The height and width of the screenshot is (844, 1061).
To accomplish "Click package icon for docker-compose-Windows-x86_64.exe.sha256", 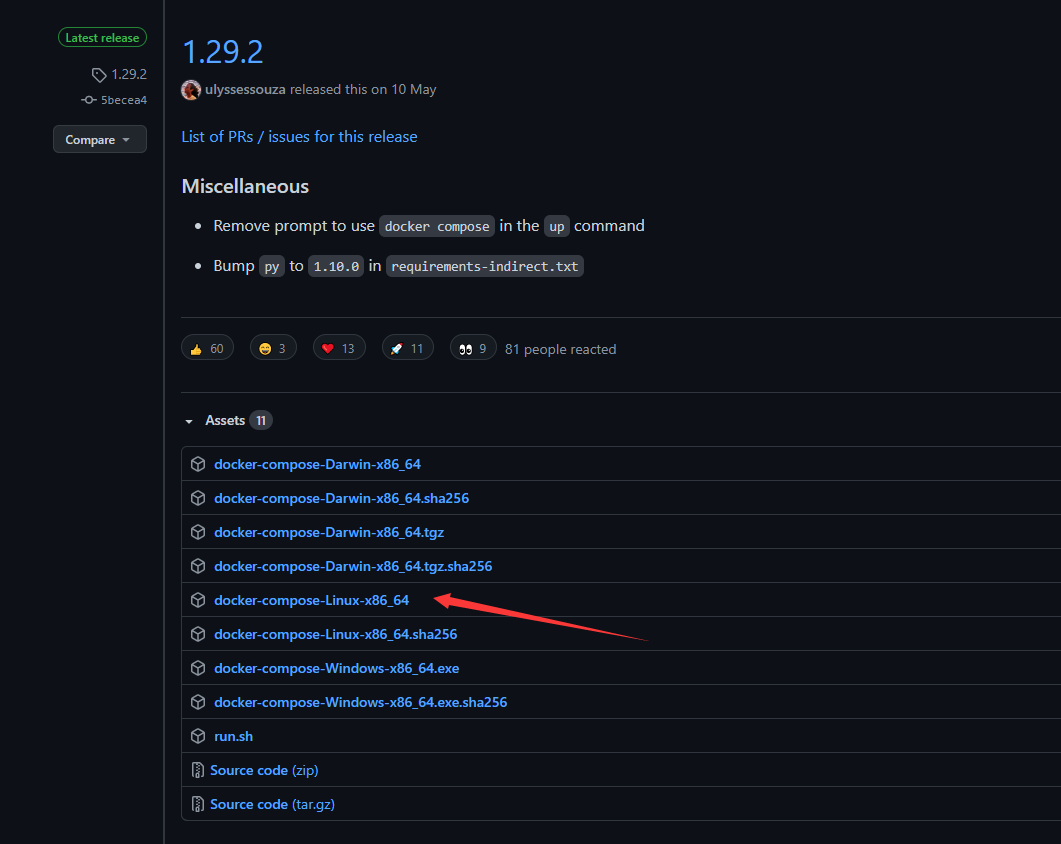I will [198, 702].
